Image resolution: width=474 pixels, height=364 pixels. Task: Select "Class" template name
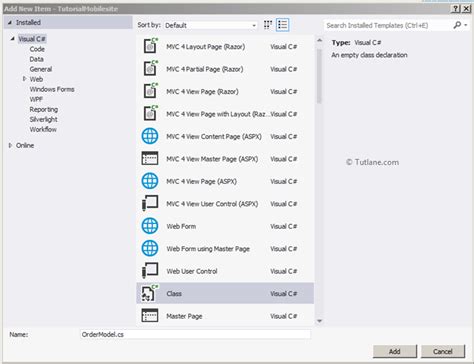click(x=174, y=294)
